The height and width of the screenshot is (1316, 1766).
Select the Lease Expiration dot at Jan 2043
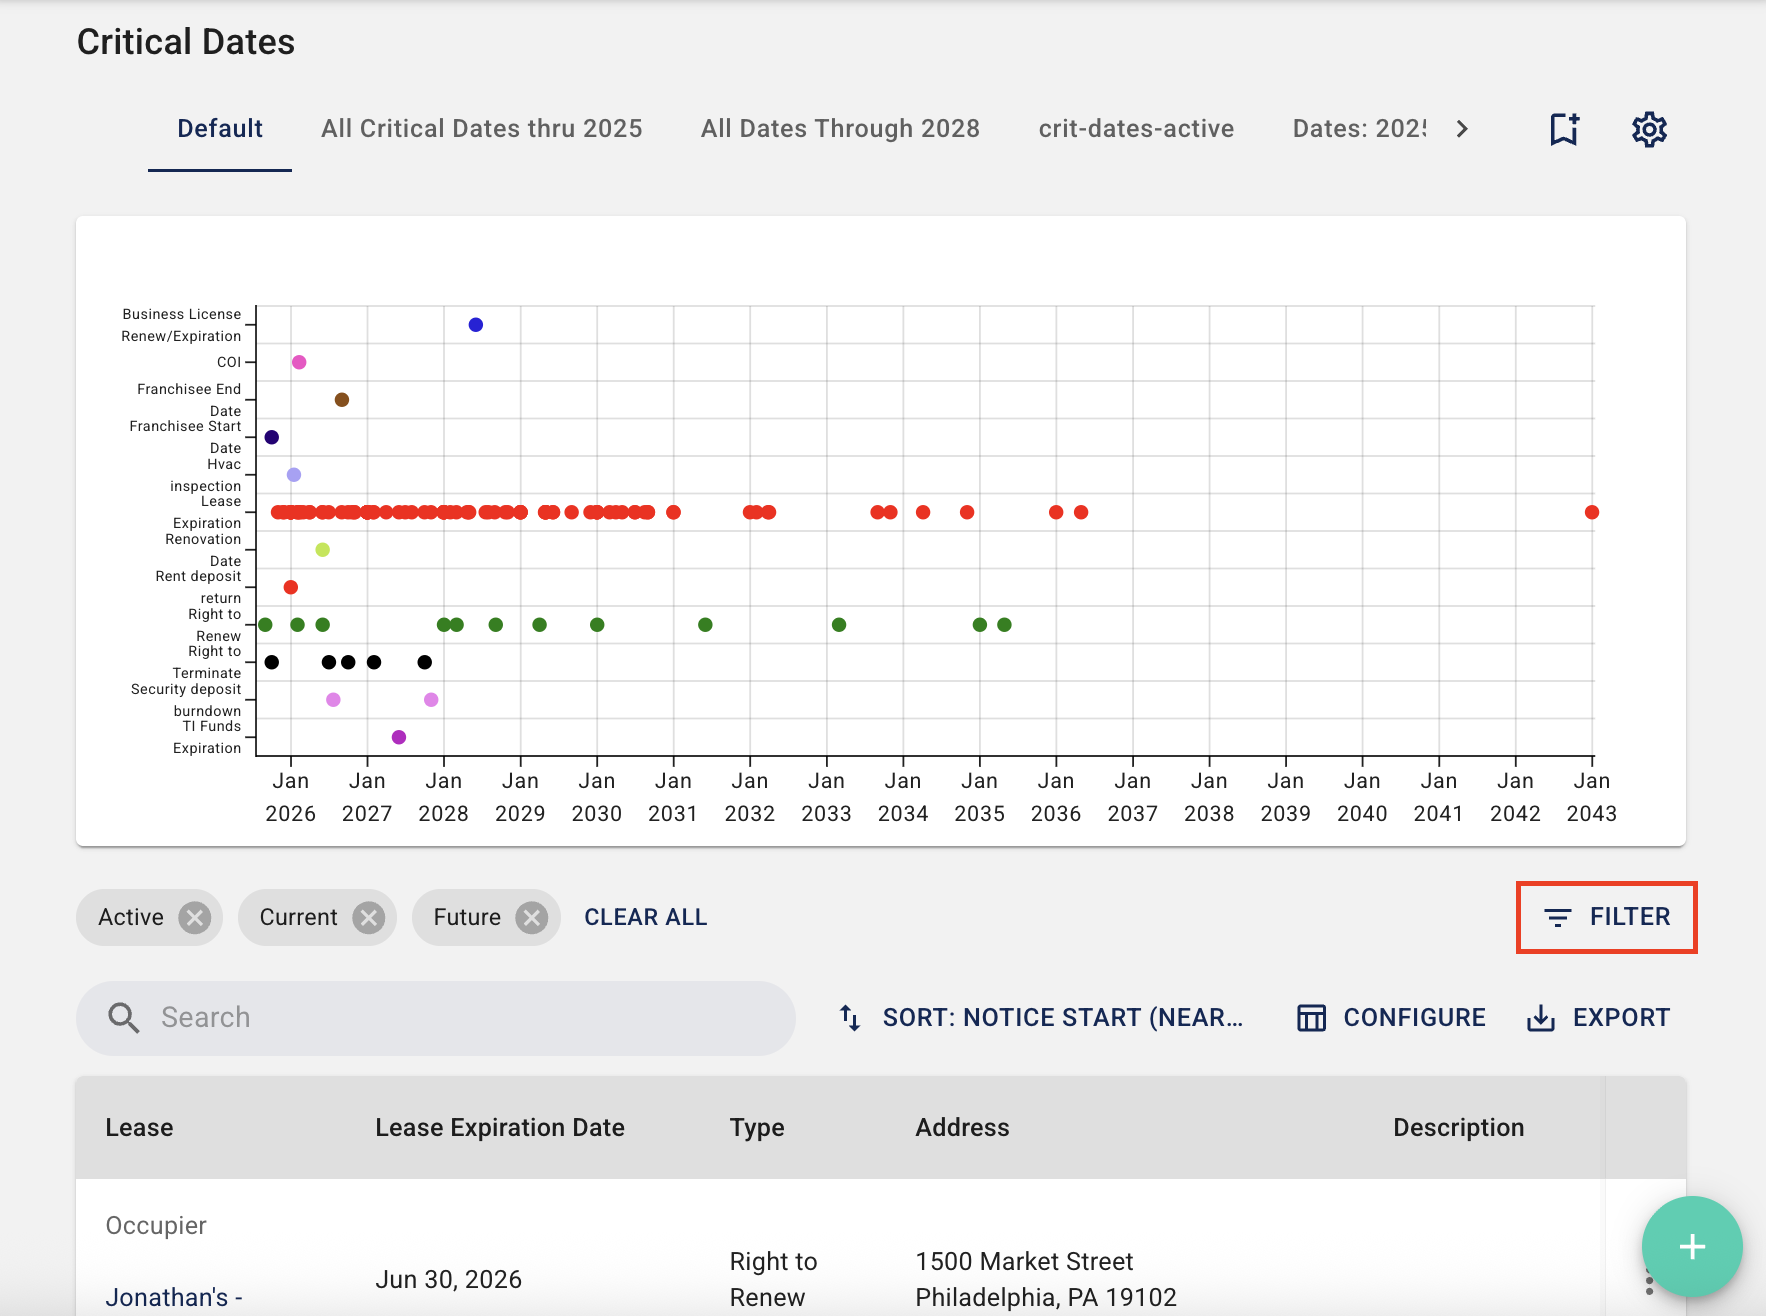click(x=1591, y=512)
